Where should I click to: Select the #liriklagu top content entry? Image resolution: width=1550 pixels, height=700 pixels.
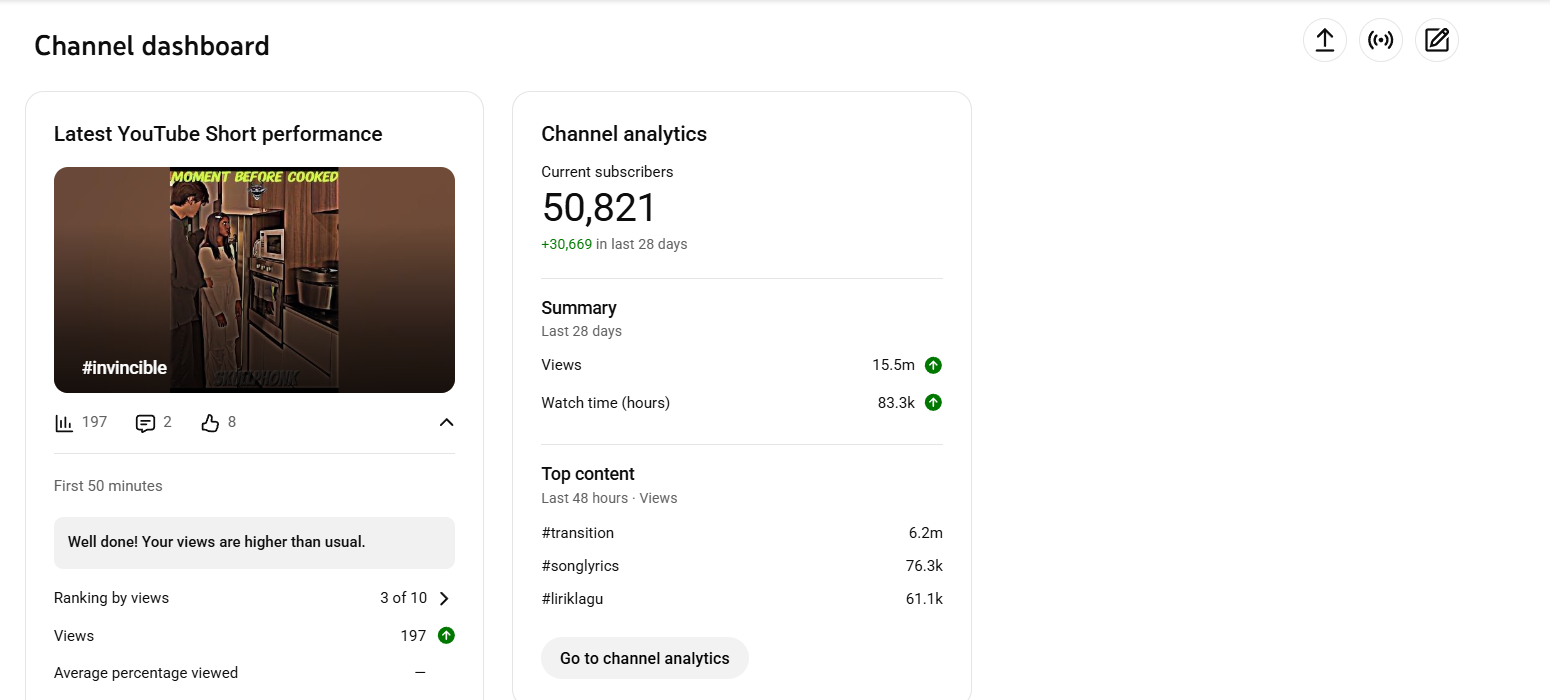click(572, 599)
